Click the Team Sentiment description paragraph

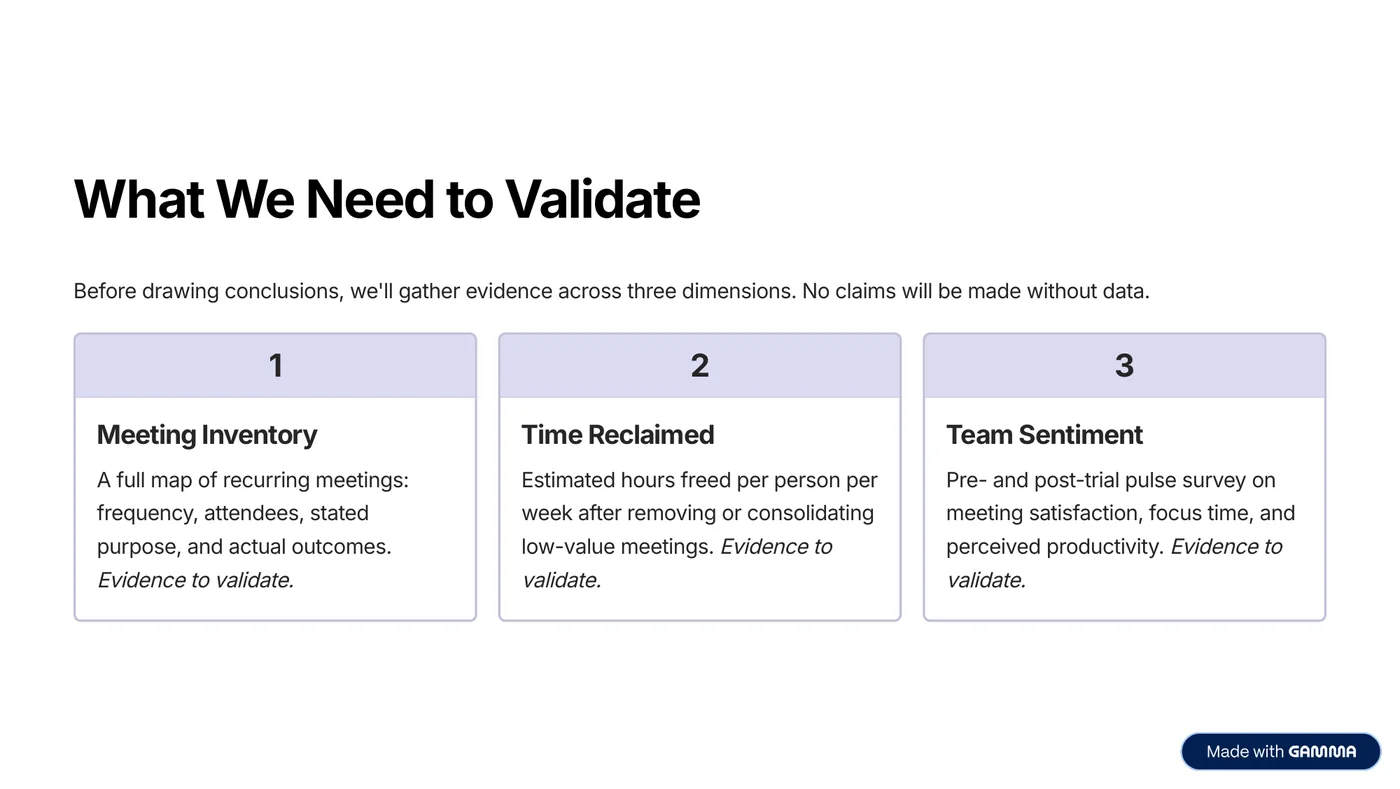pyautogui.click(x=1120, y=530)
